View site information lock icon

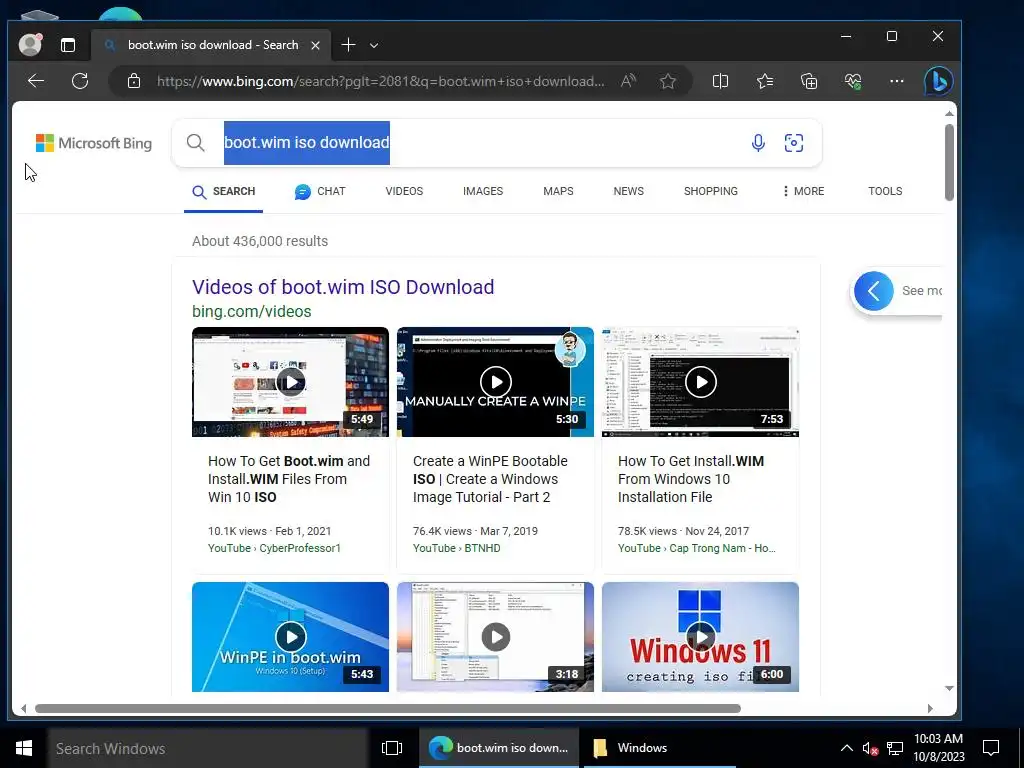click(x=134, y=81)
